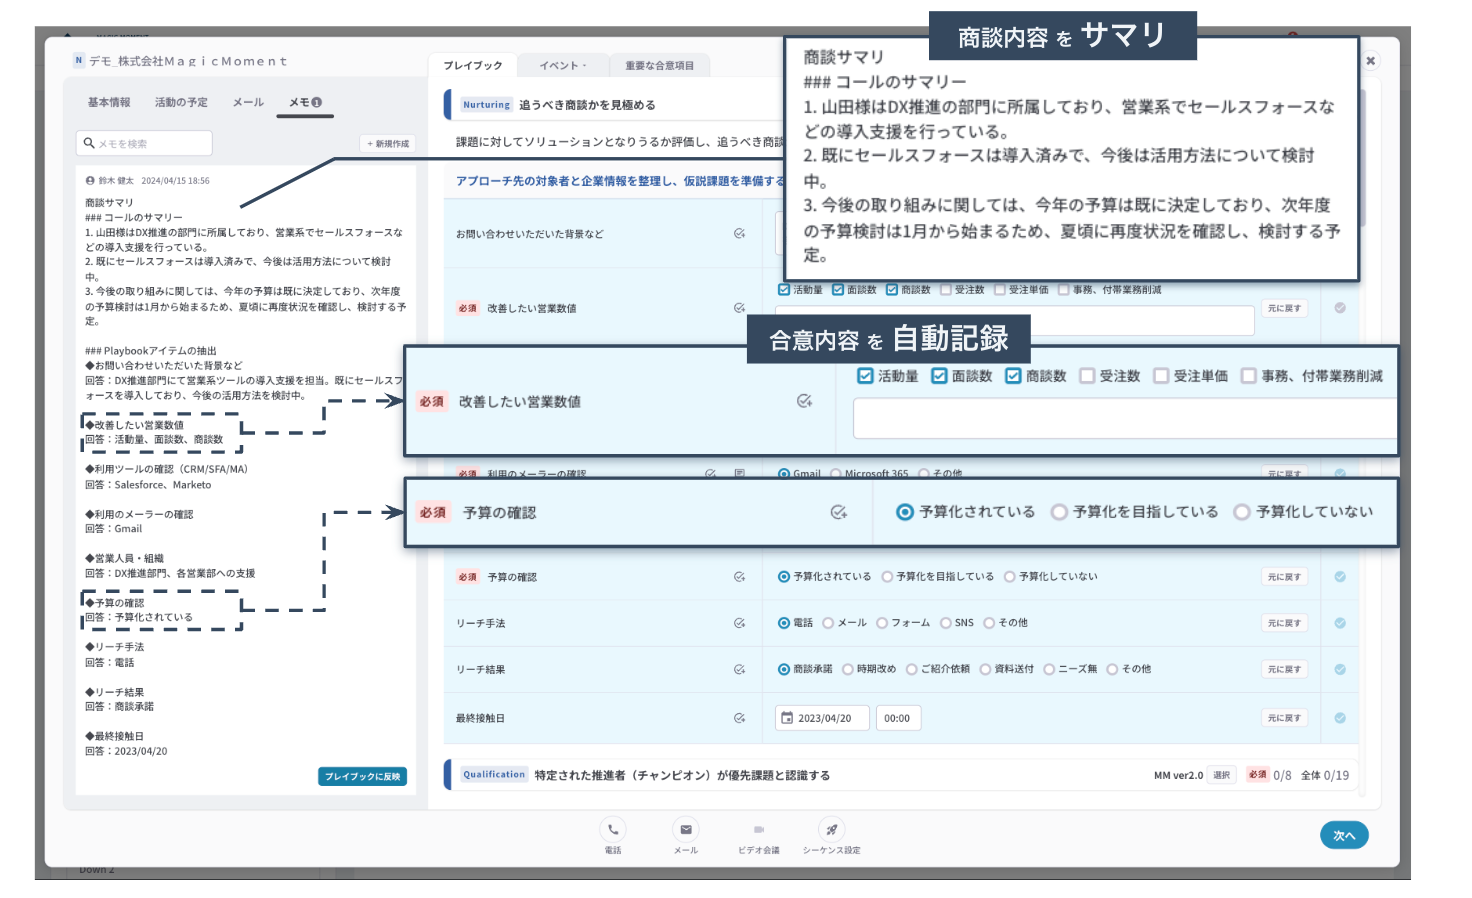Click the completion check circle in リーチ結果 row

[x=1340, y=669]
